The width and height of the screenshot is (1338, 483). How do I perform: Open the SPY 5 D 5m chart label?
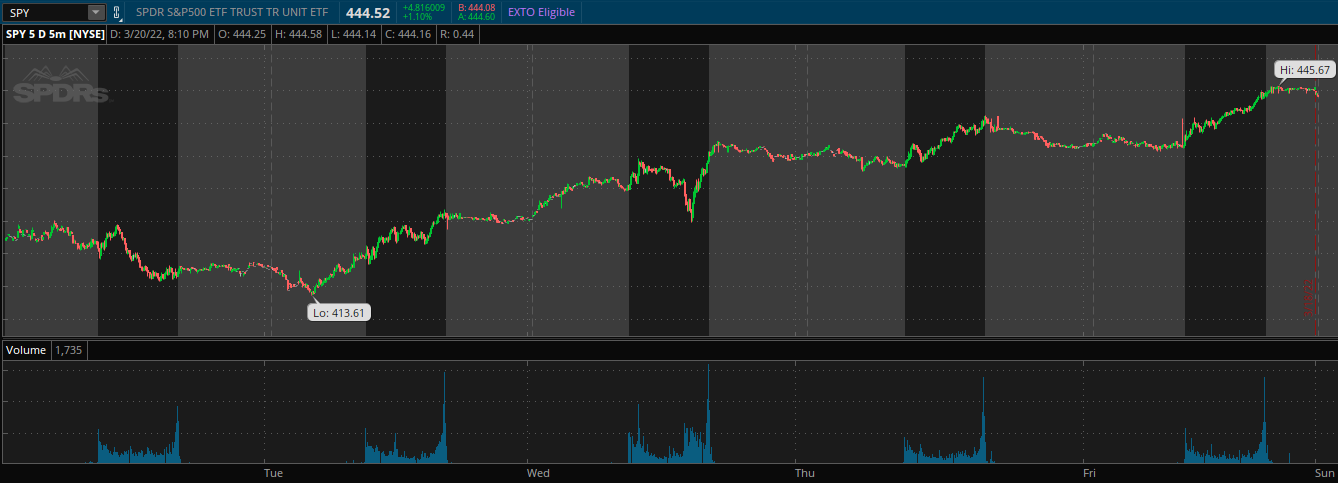[55, 34]
